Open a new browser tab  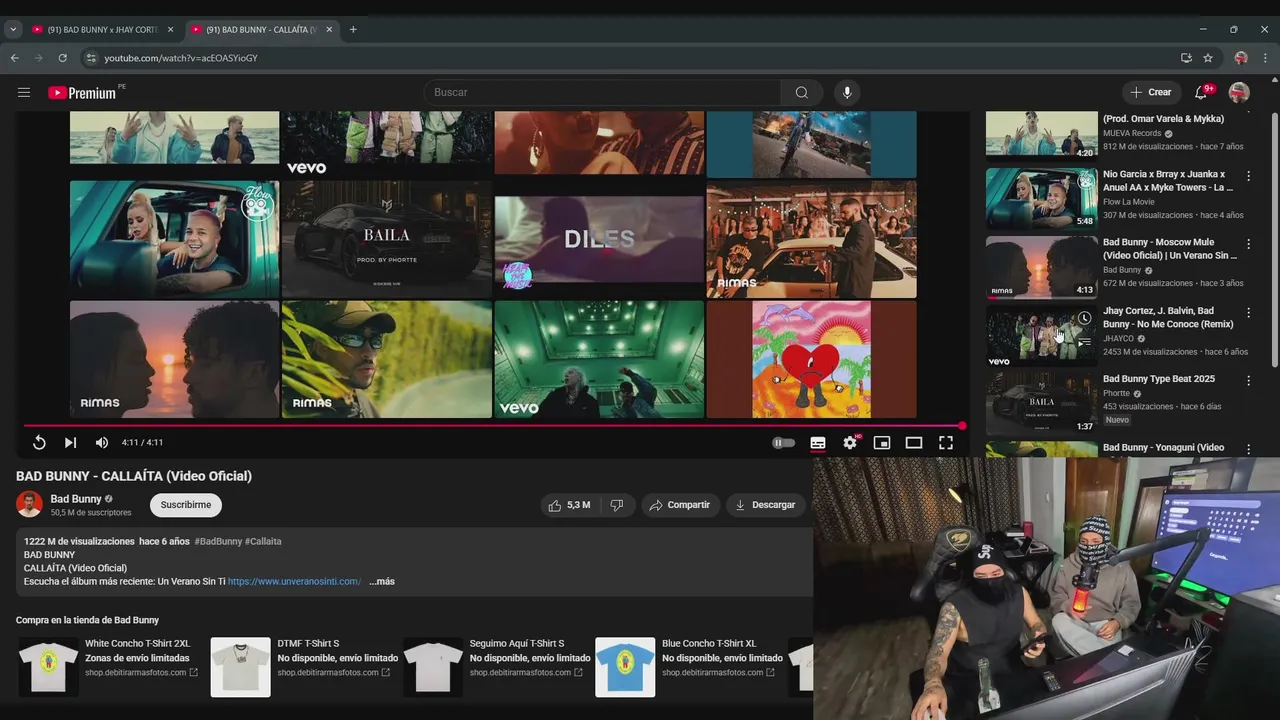(353, 30)
